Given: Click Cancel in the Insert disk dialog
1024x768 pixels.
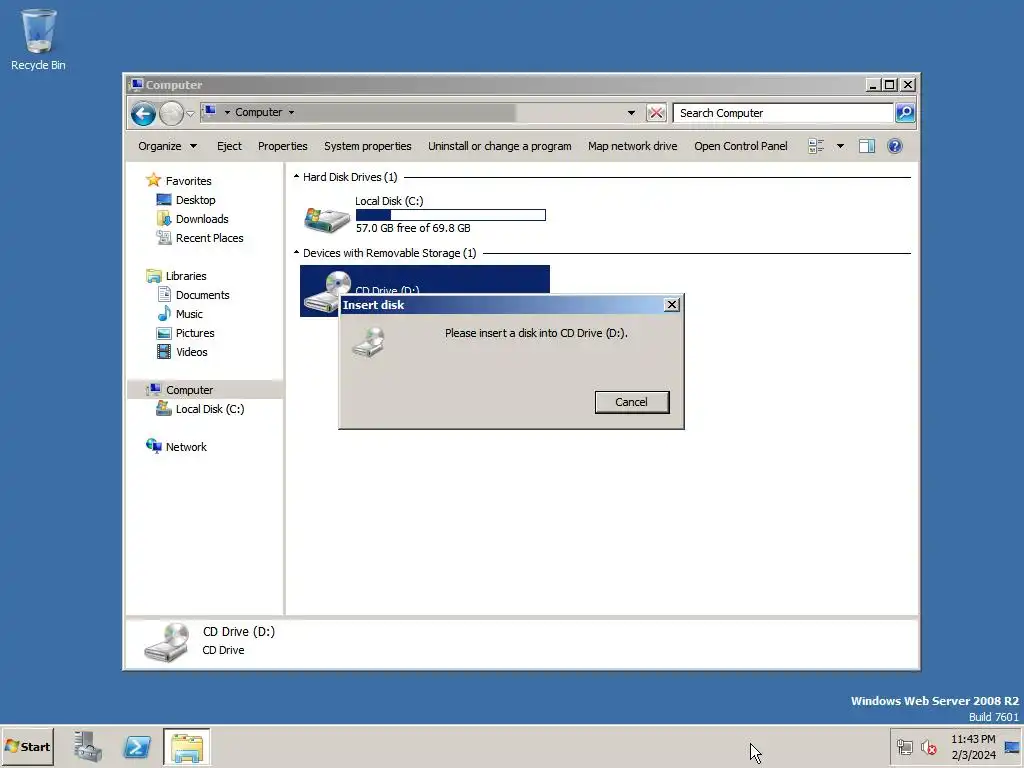Looking at the screenshot, I should point(632,402).
